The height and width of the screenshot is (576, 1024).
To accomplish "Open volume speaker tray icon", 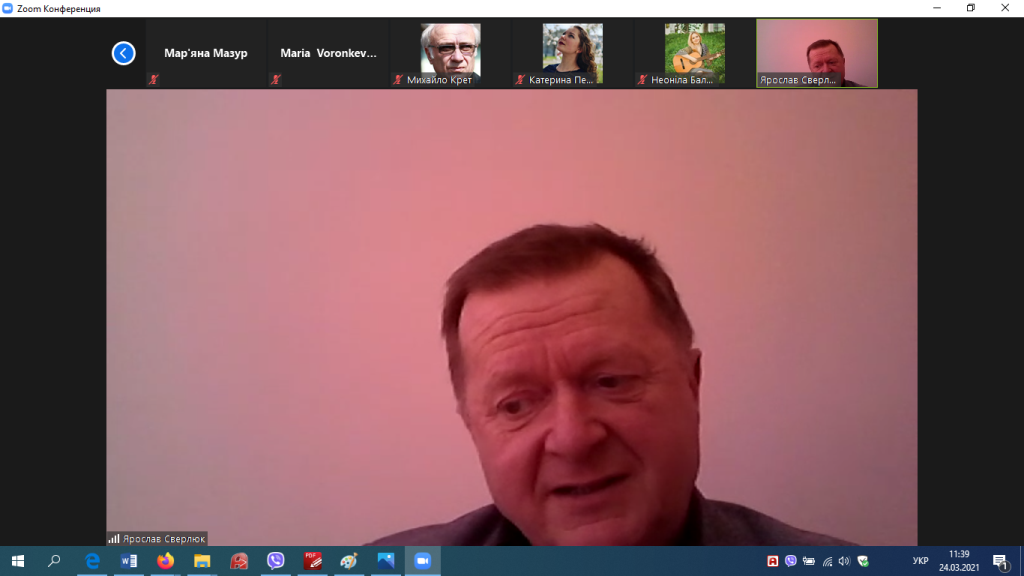I will point(844,561).
